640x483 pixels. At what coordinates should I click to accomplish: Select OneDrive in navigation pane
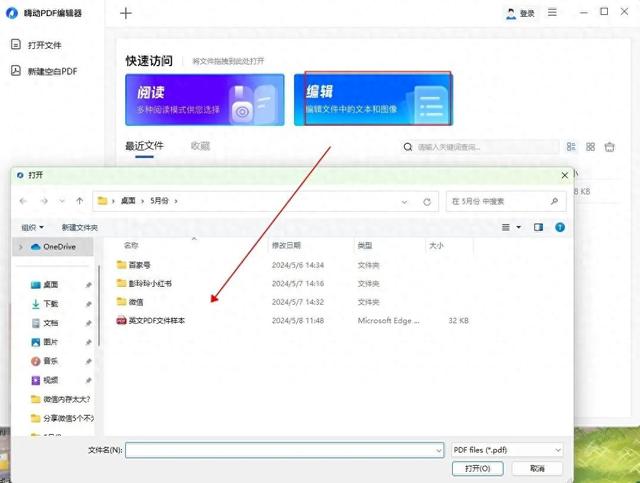pos(53,247)
